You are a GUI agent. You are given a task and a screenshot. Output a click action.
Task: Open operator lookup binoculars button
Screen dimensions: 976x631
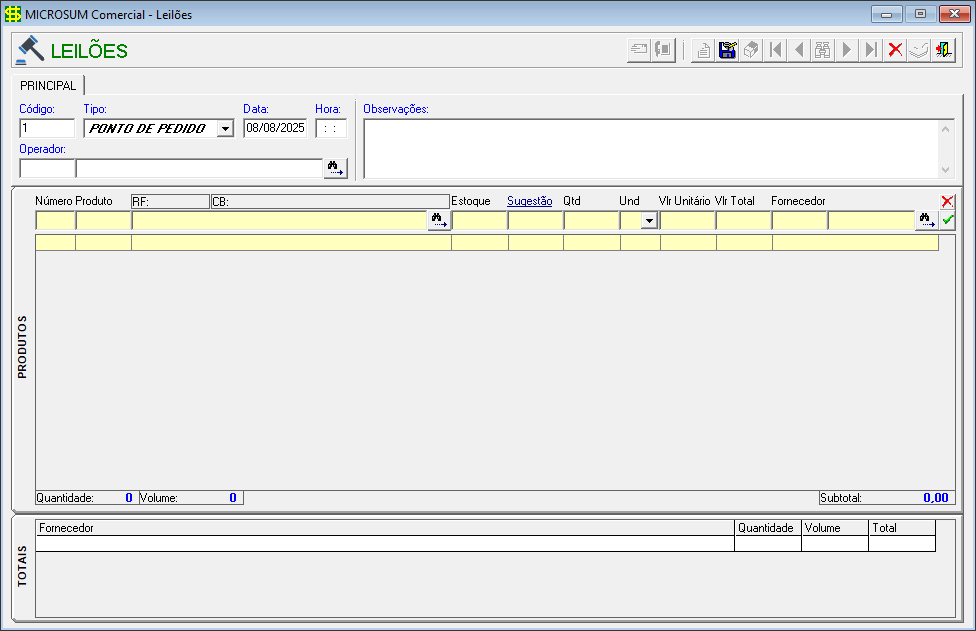tap(335, 168)
